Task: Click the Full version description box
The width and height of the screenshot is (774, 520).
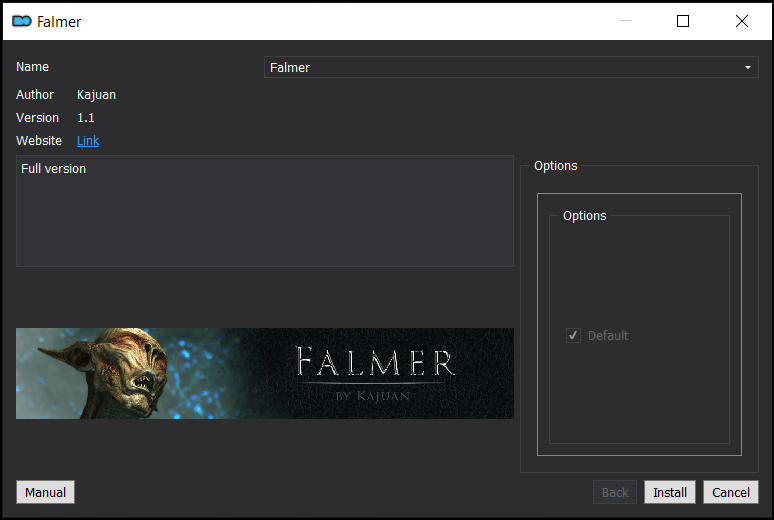Action: tap(265, 211)
